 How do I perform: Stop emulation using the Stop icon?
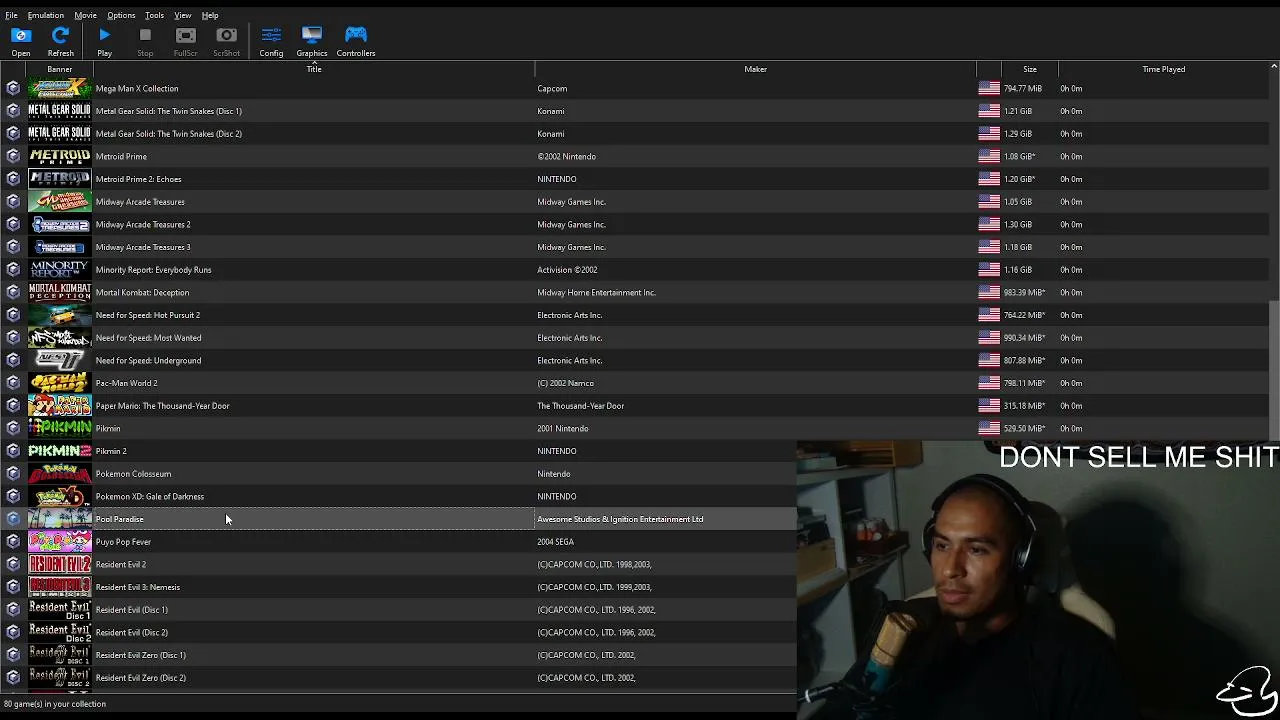[x=145, y=41]
